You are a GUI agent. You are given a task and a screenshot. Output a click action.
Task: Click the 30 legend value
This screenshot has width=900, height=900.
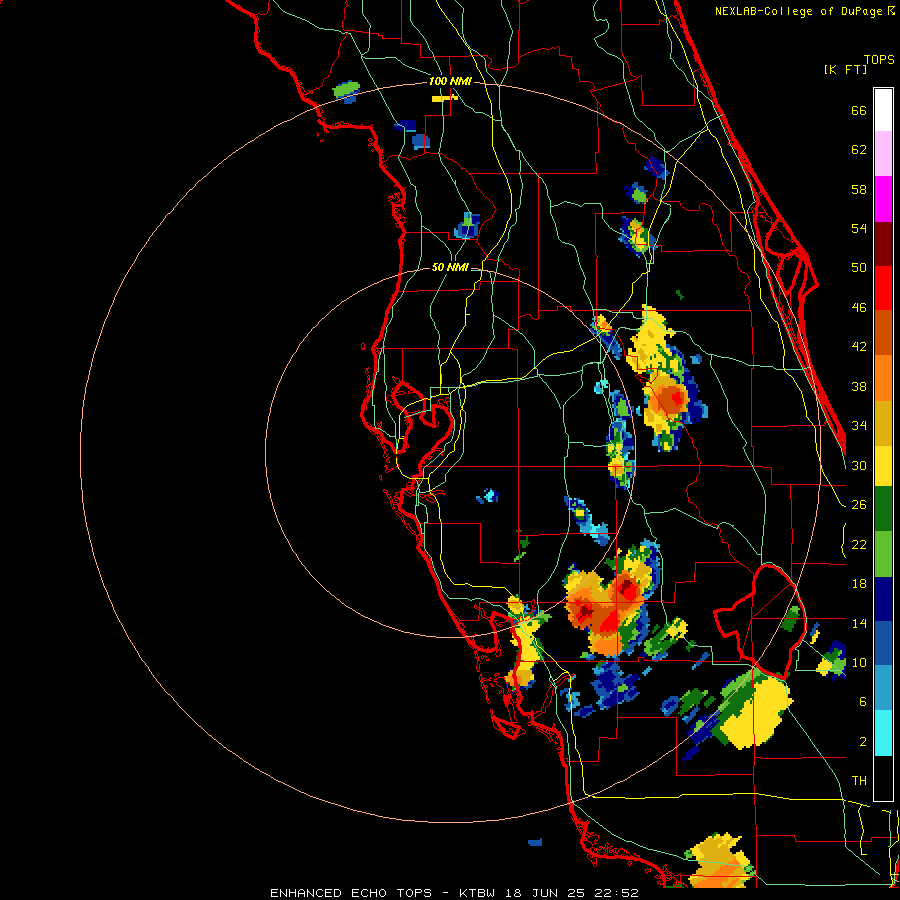coord(859,465)
